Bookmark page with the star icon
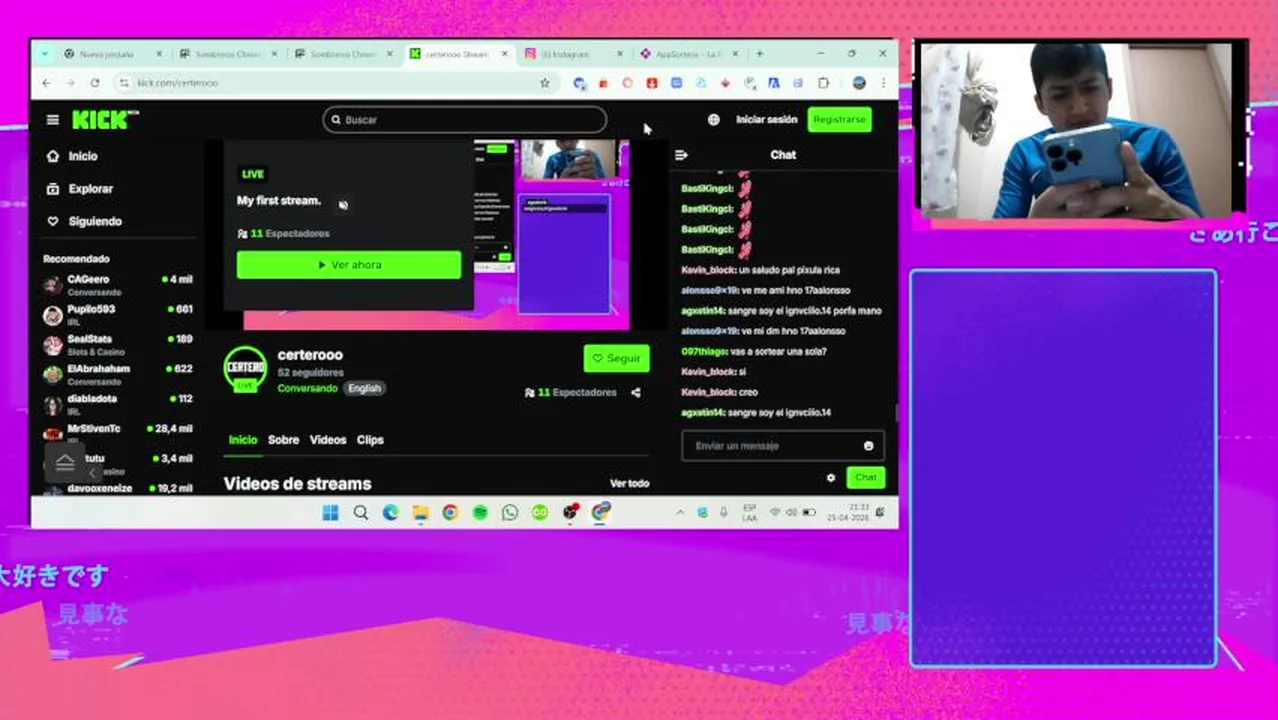The image size is (1278, 720). pyautogui.click(x=544, y=83)
